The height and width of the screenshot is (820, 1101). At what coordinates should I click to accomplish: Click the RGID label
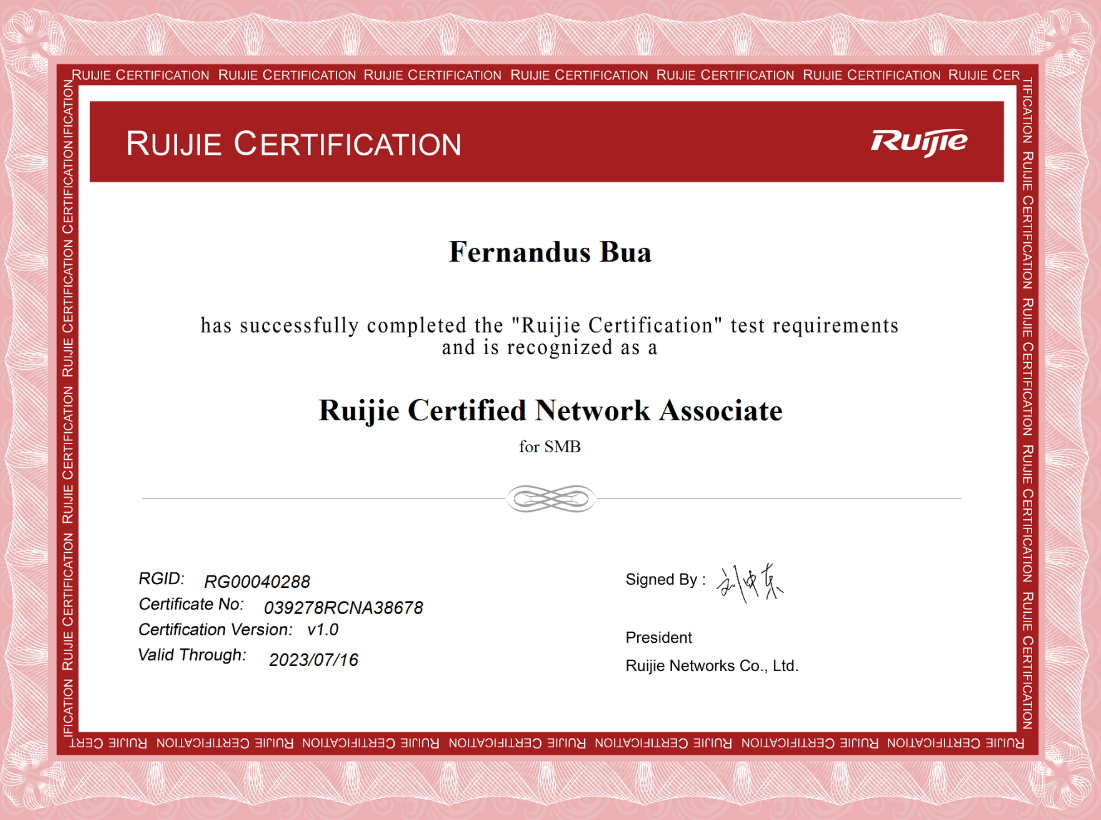pyautogui.click(x=162, y=579)
